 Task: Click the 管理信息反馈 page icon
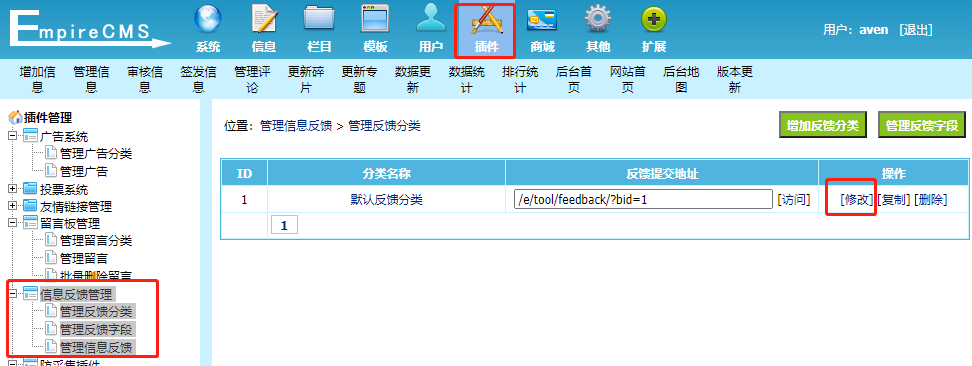(51, 347)
